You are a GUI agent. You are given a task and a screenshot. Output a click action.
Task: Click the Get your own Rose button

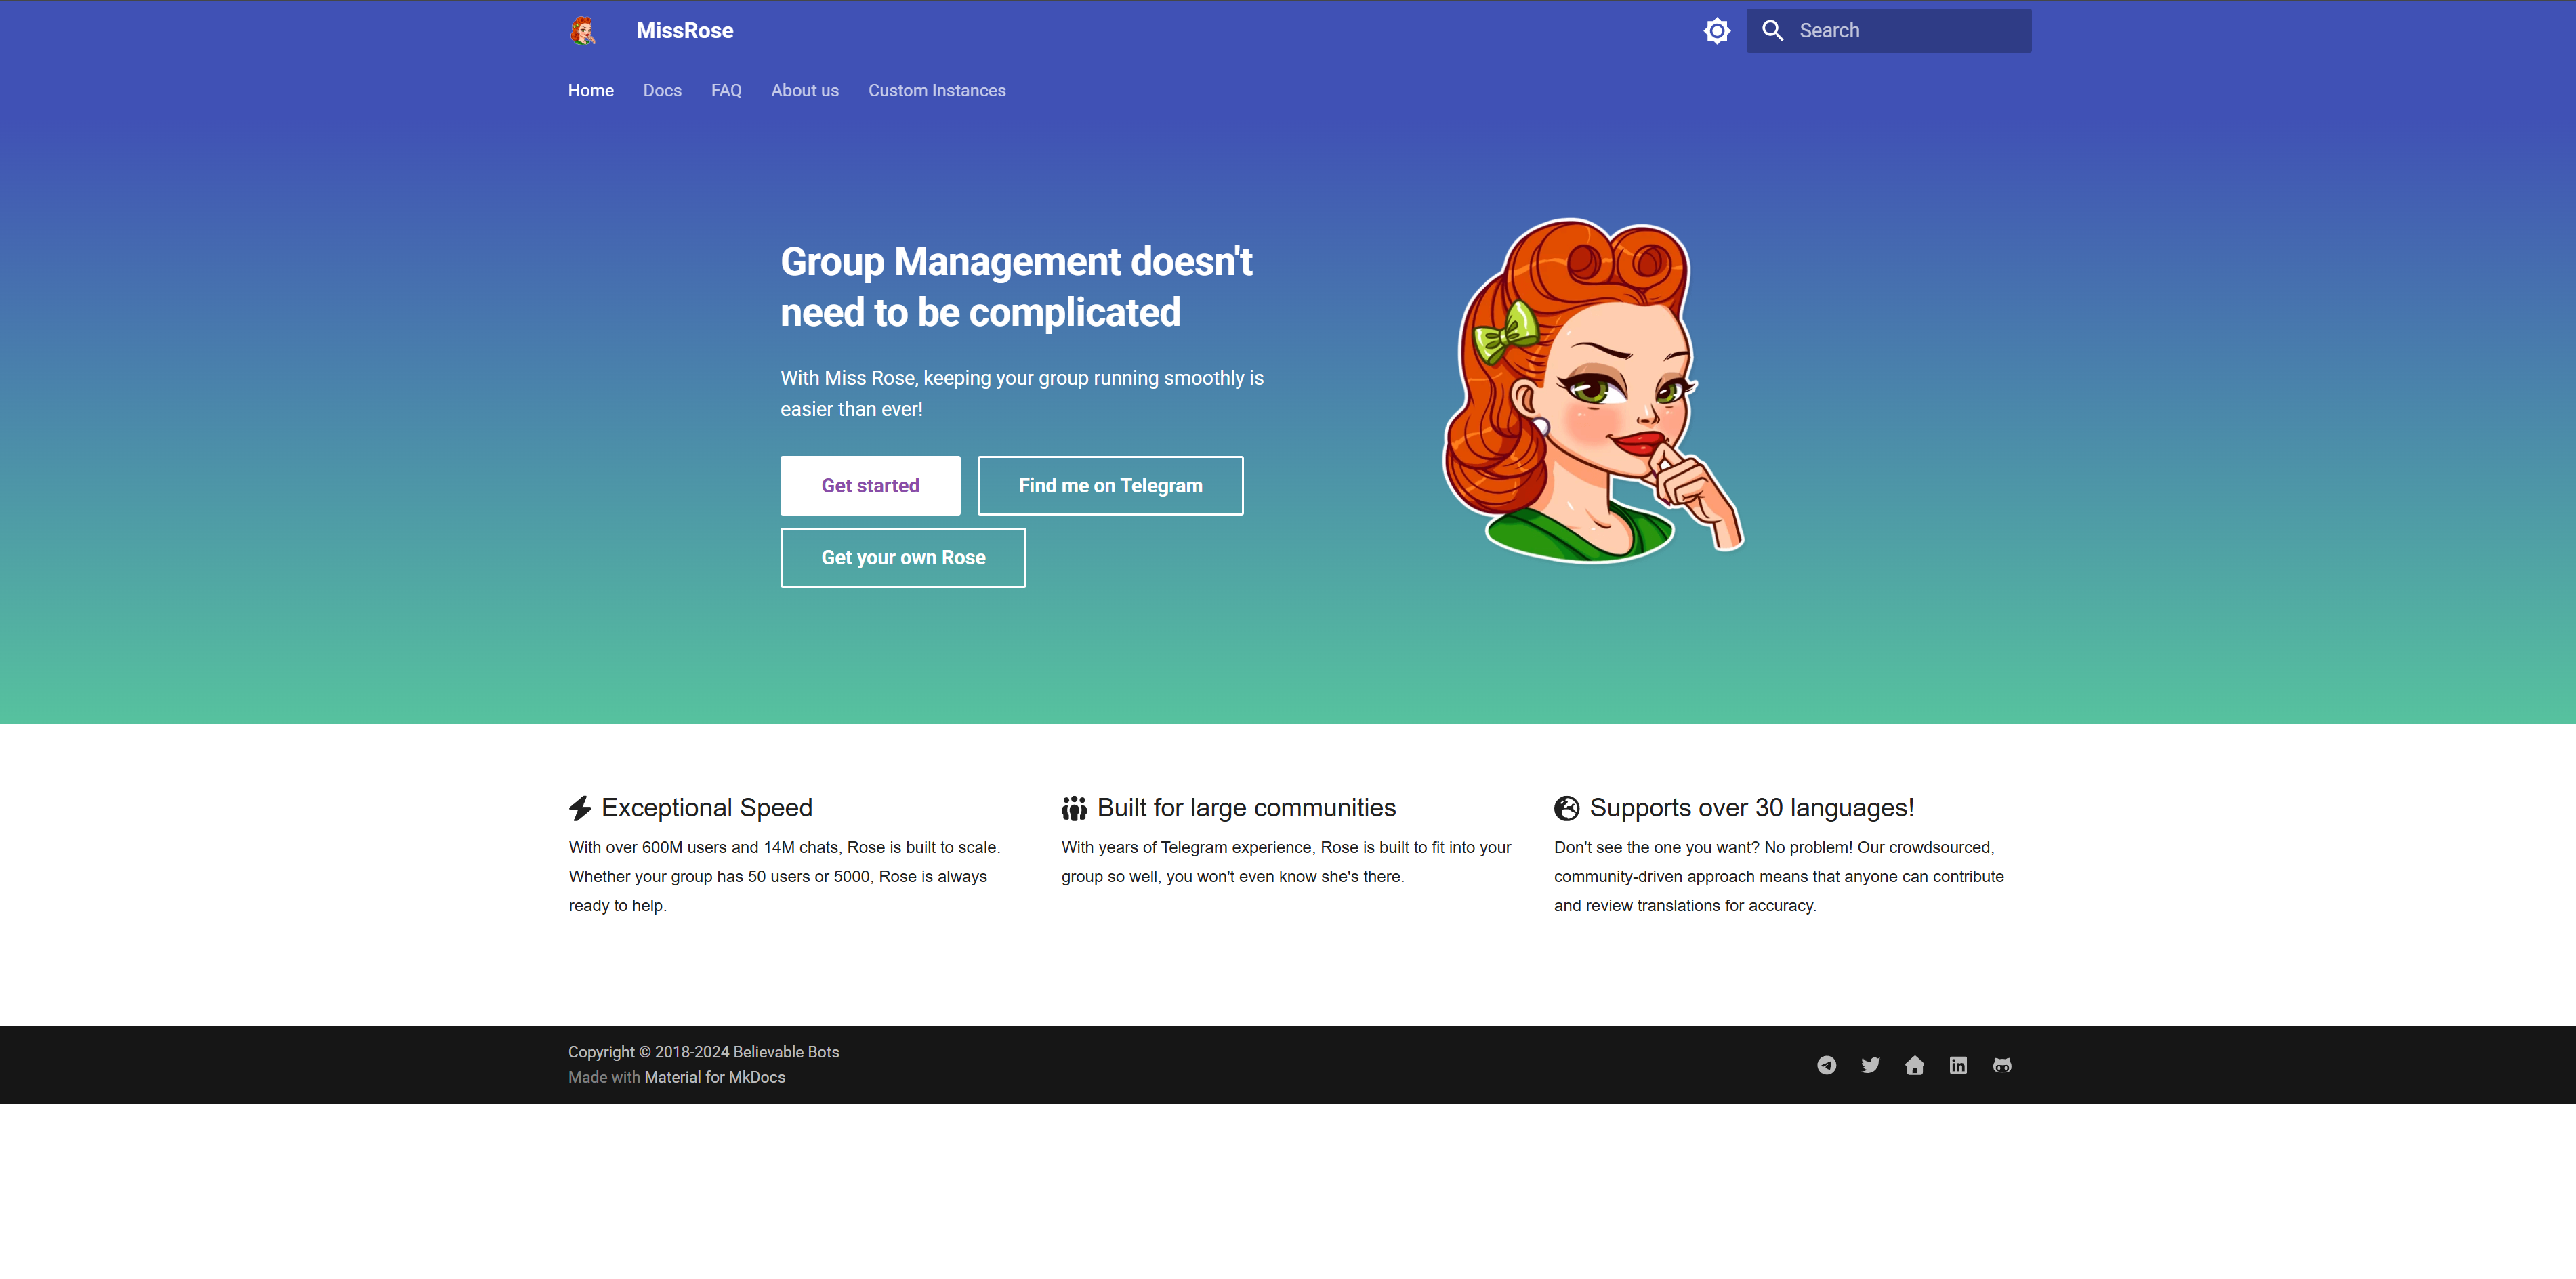click(x=903, y=558)
